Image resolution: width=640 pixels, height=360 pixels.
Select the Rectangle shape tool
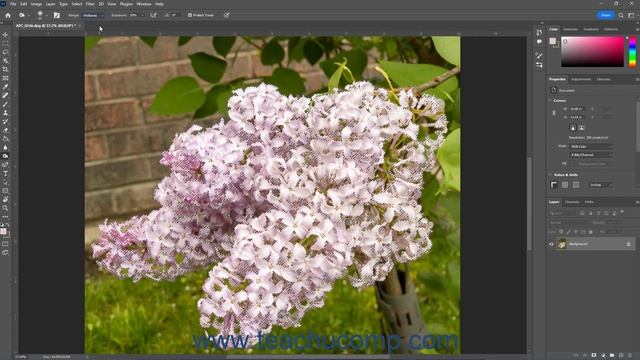point(5,191)
